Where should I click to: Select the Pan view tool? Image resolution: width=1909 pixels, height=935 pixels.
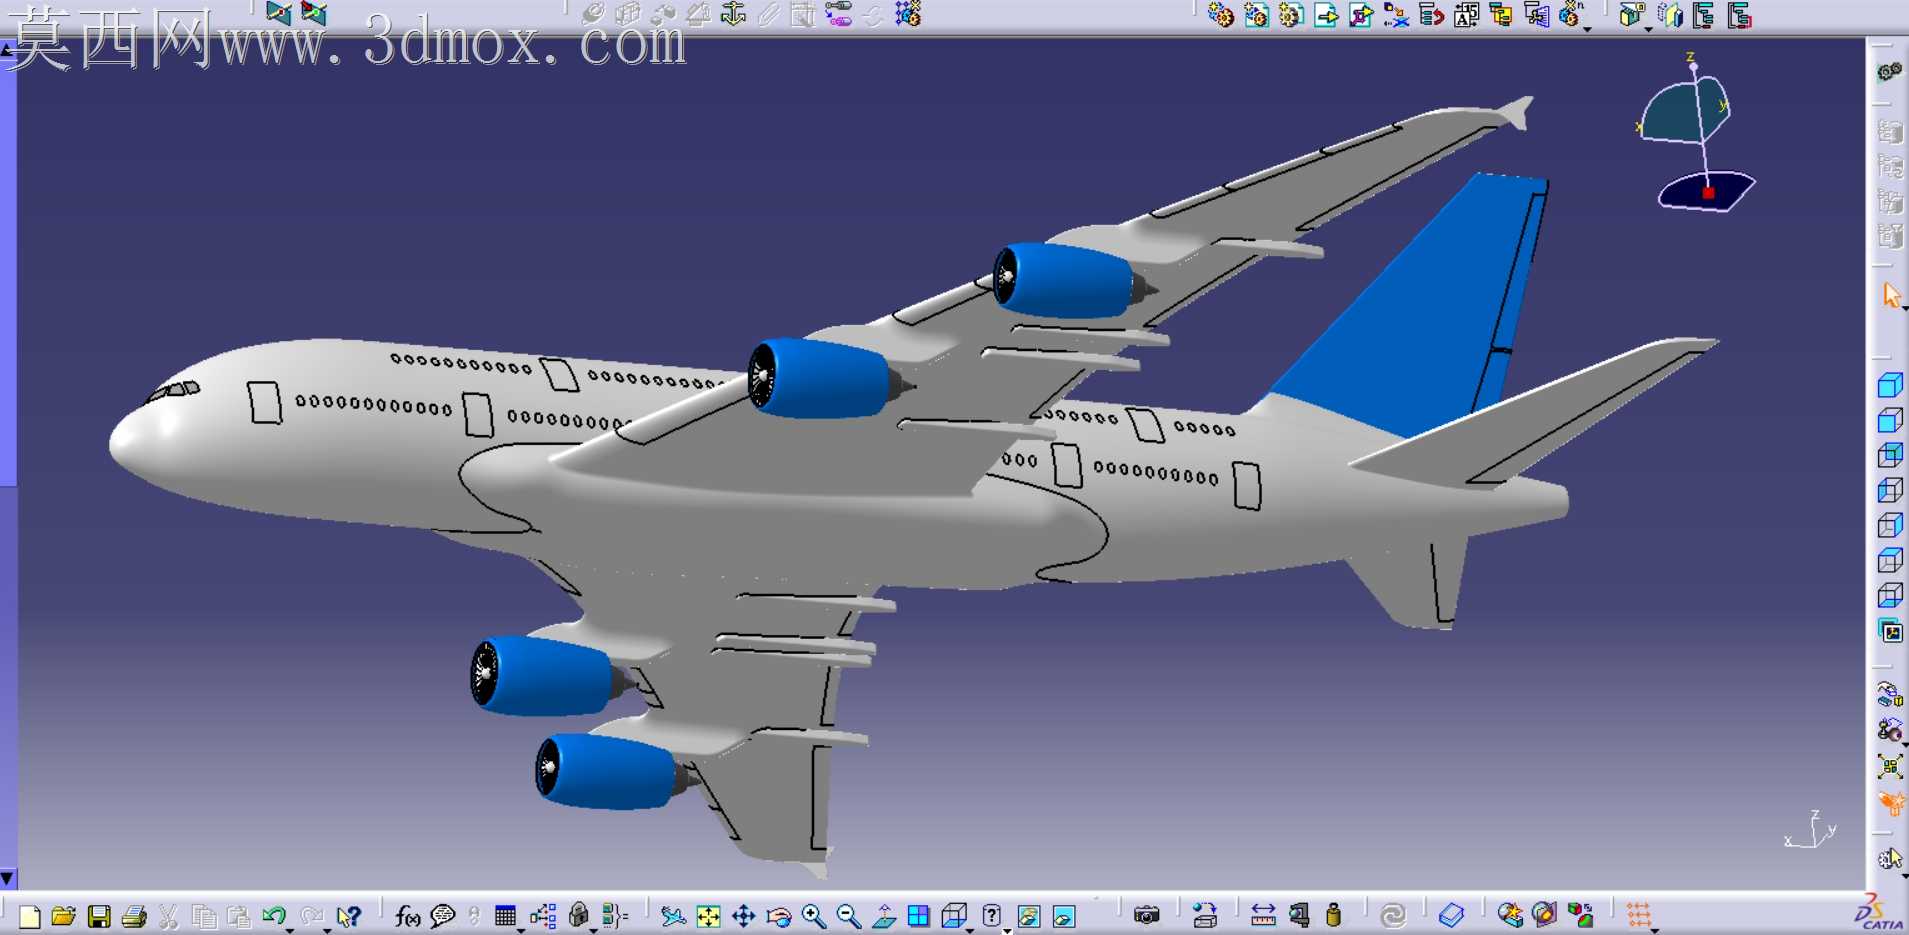coord(743,916)
